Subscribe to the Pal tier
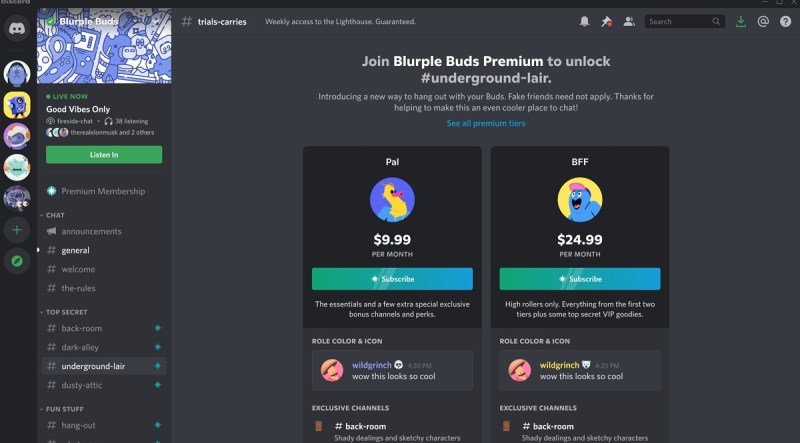 tap(392, 279)
